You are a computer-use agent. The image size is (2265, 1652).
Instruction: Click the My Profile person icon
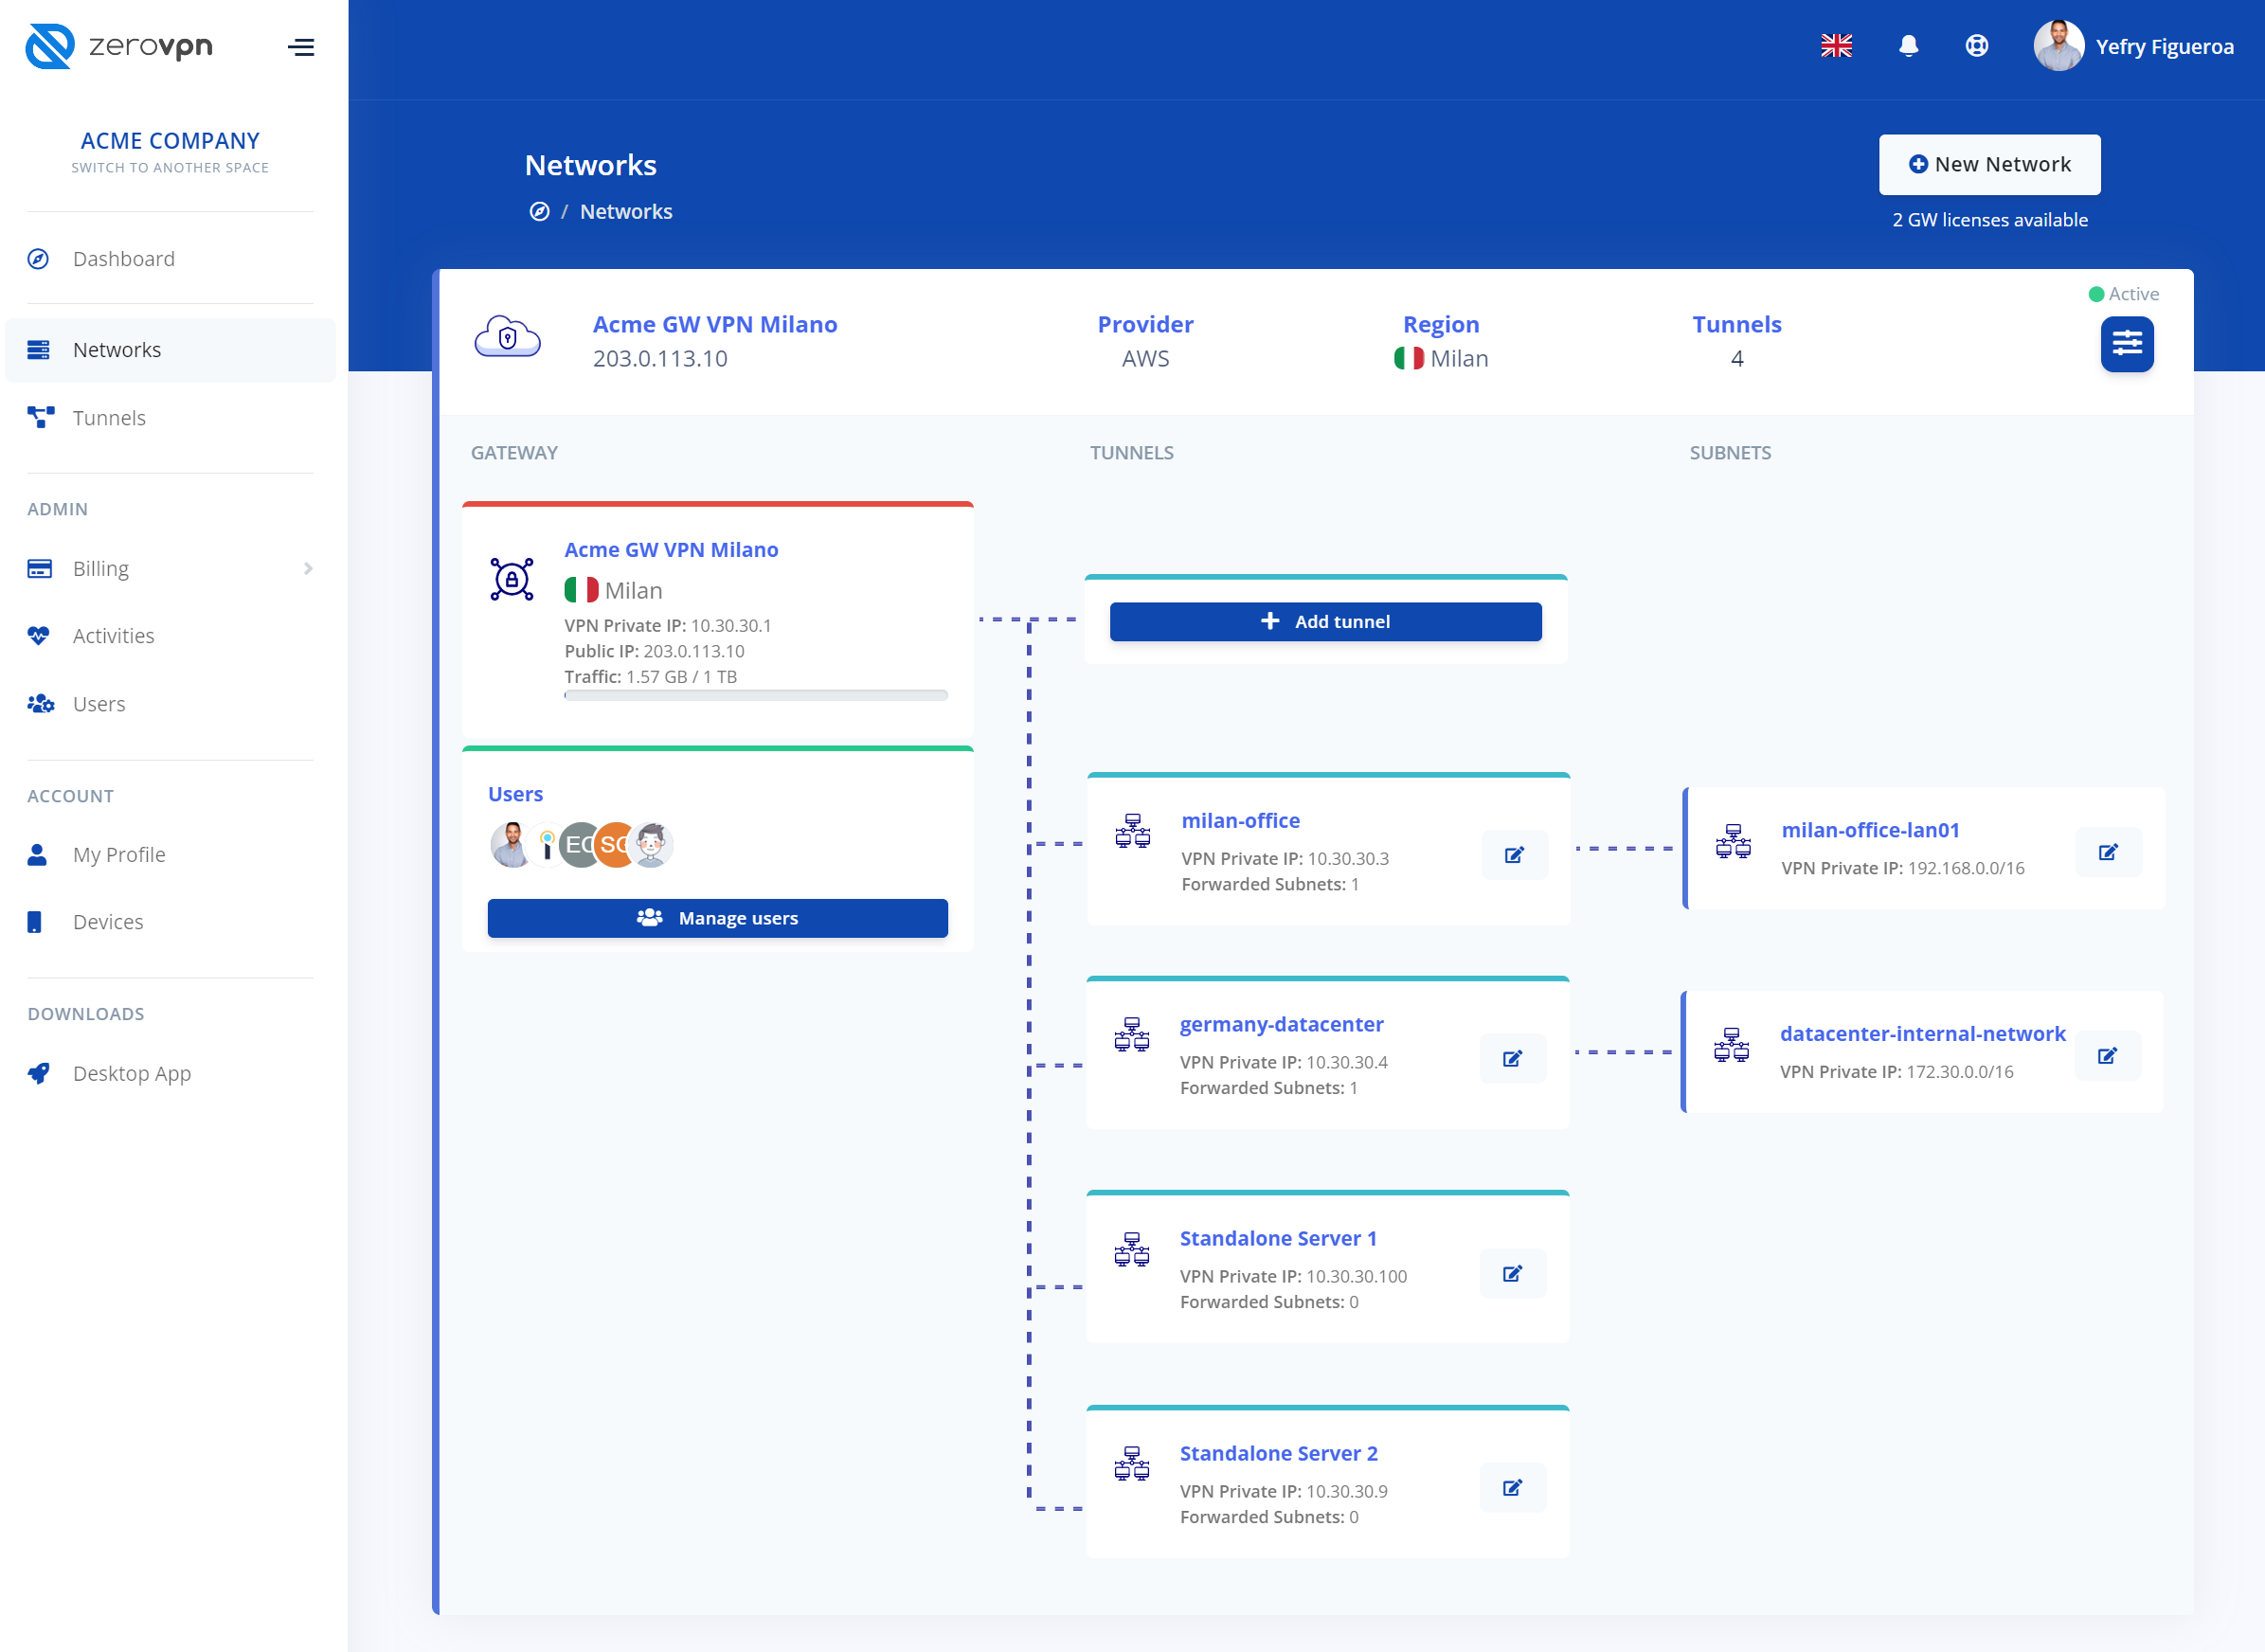(x=37, y=855)
